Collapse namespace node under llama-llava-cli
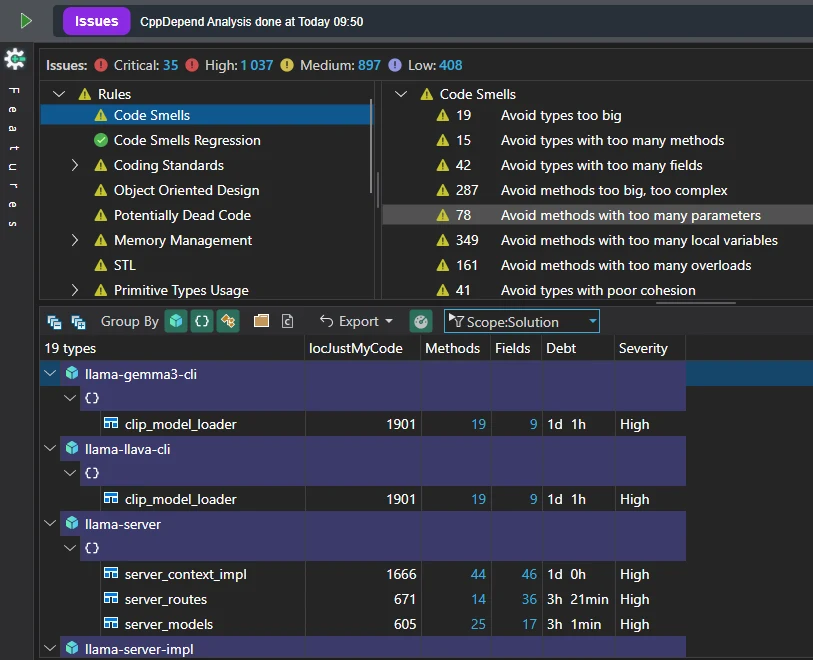Viewport: 813px width, 660px height. tap(69, 473)
